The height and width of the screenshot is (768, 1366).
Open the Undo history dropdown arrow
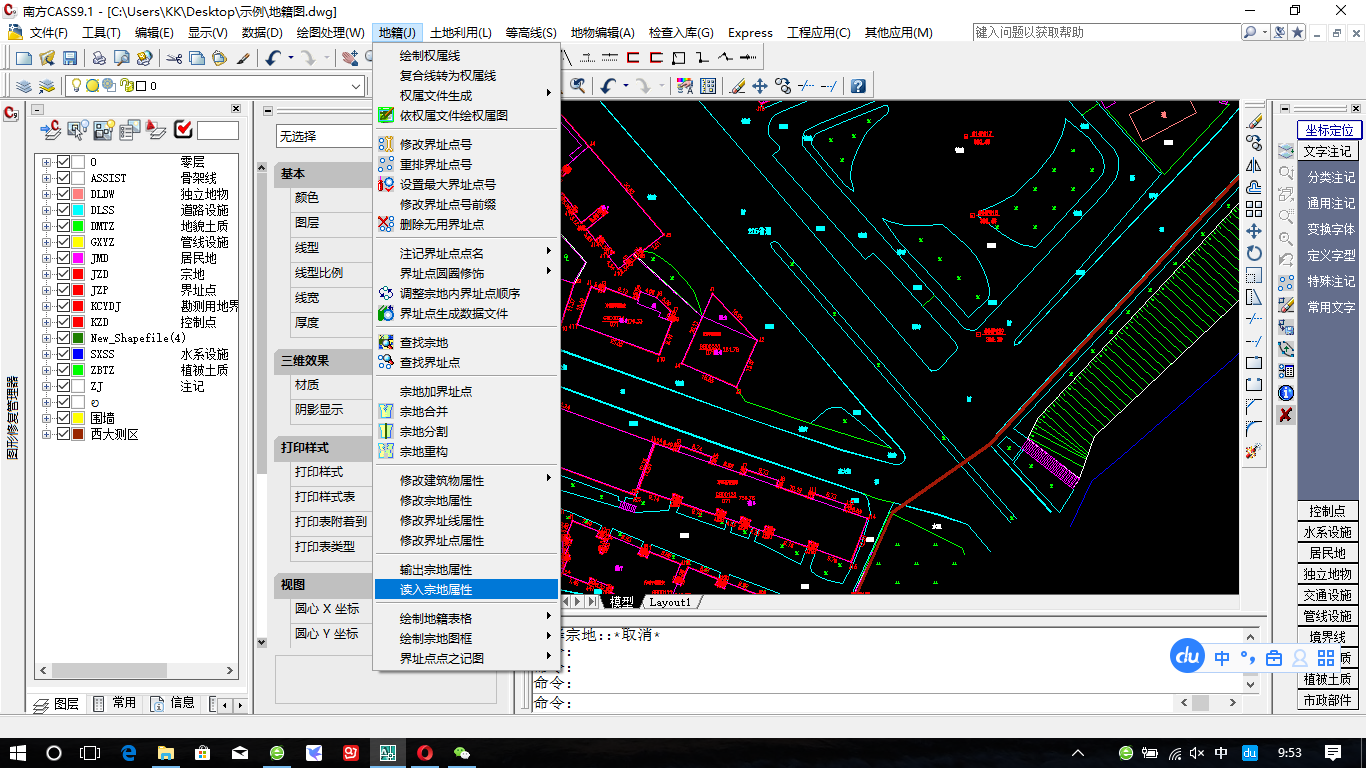click(x=626, y=85)
